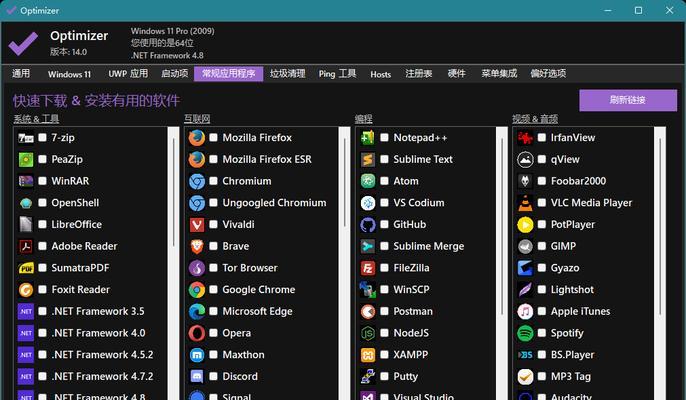Click the .NET Framework 4.5.2 label
Screen dimensions: 686x400
click(x=102, y=354)
